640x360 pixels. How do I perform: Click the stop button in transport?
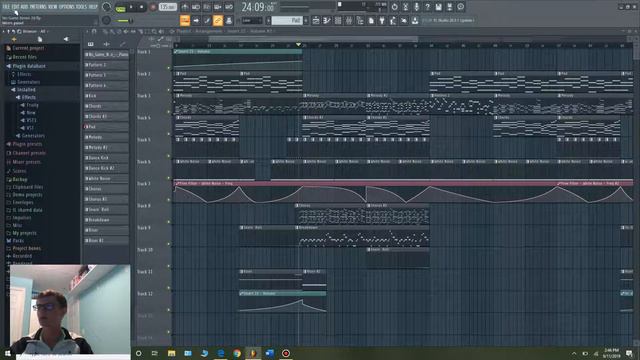pos(142,7)
